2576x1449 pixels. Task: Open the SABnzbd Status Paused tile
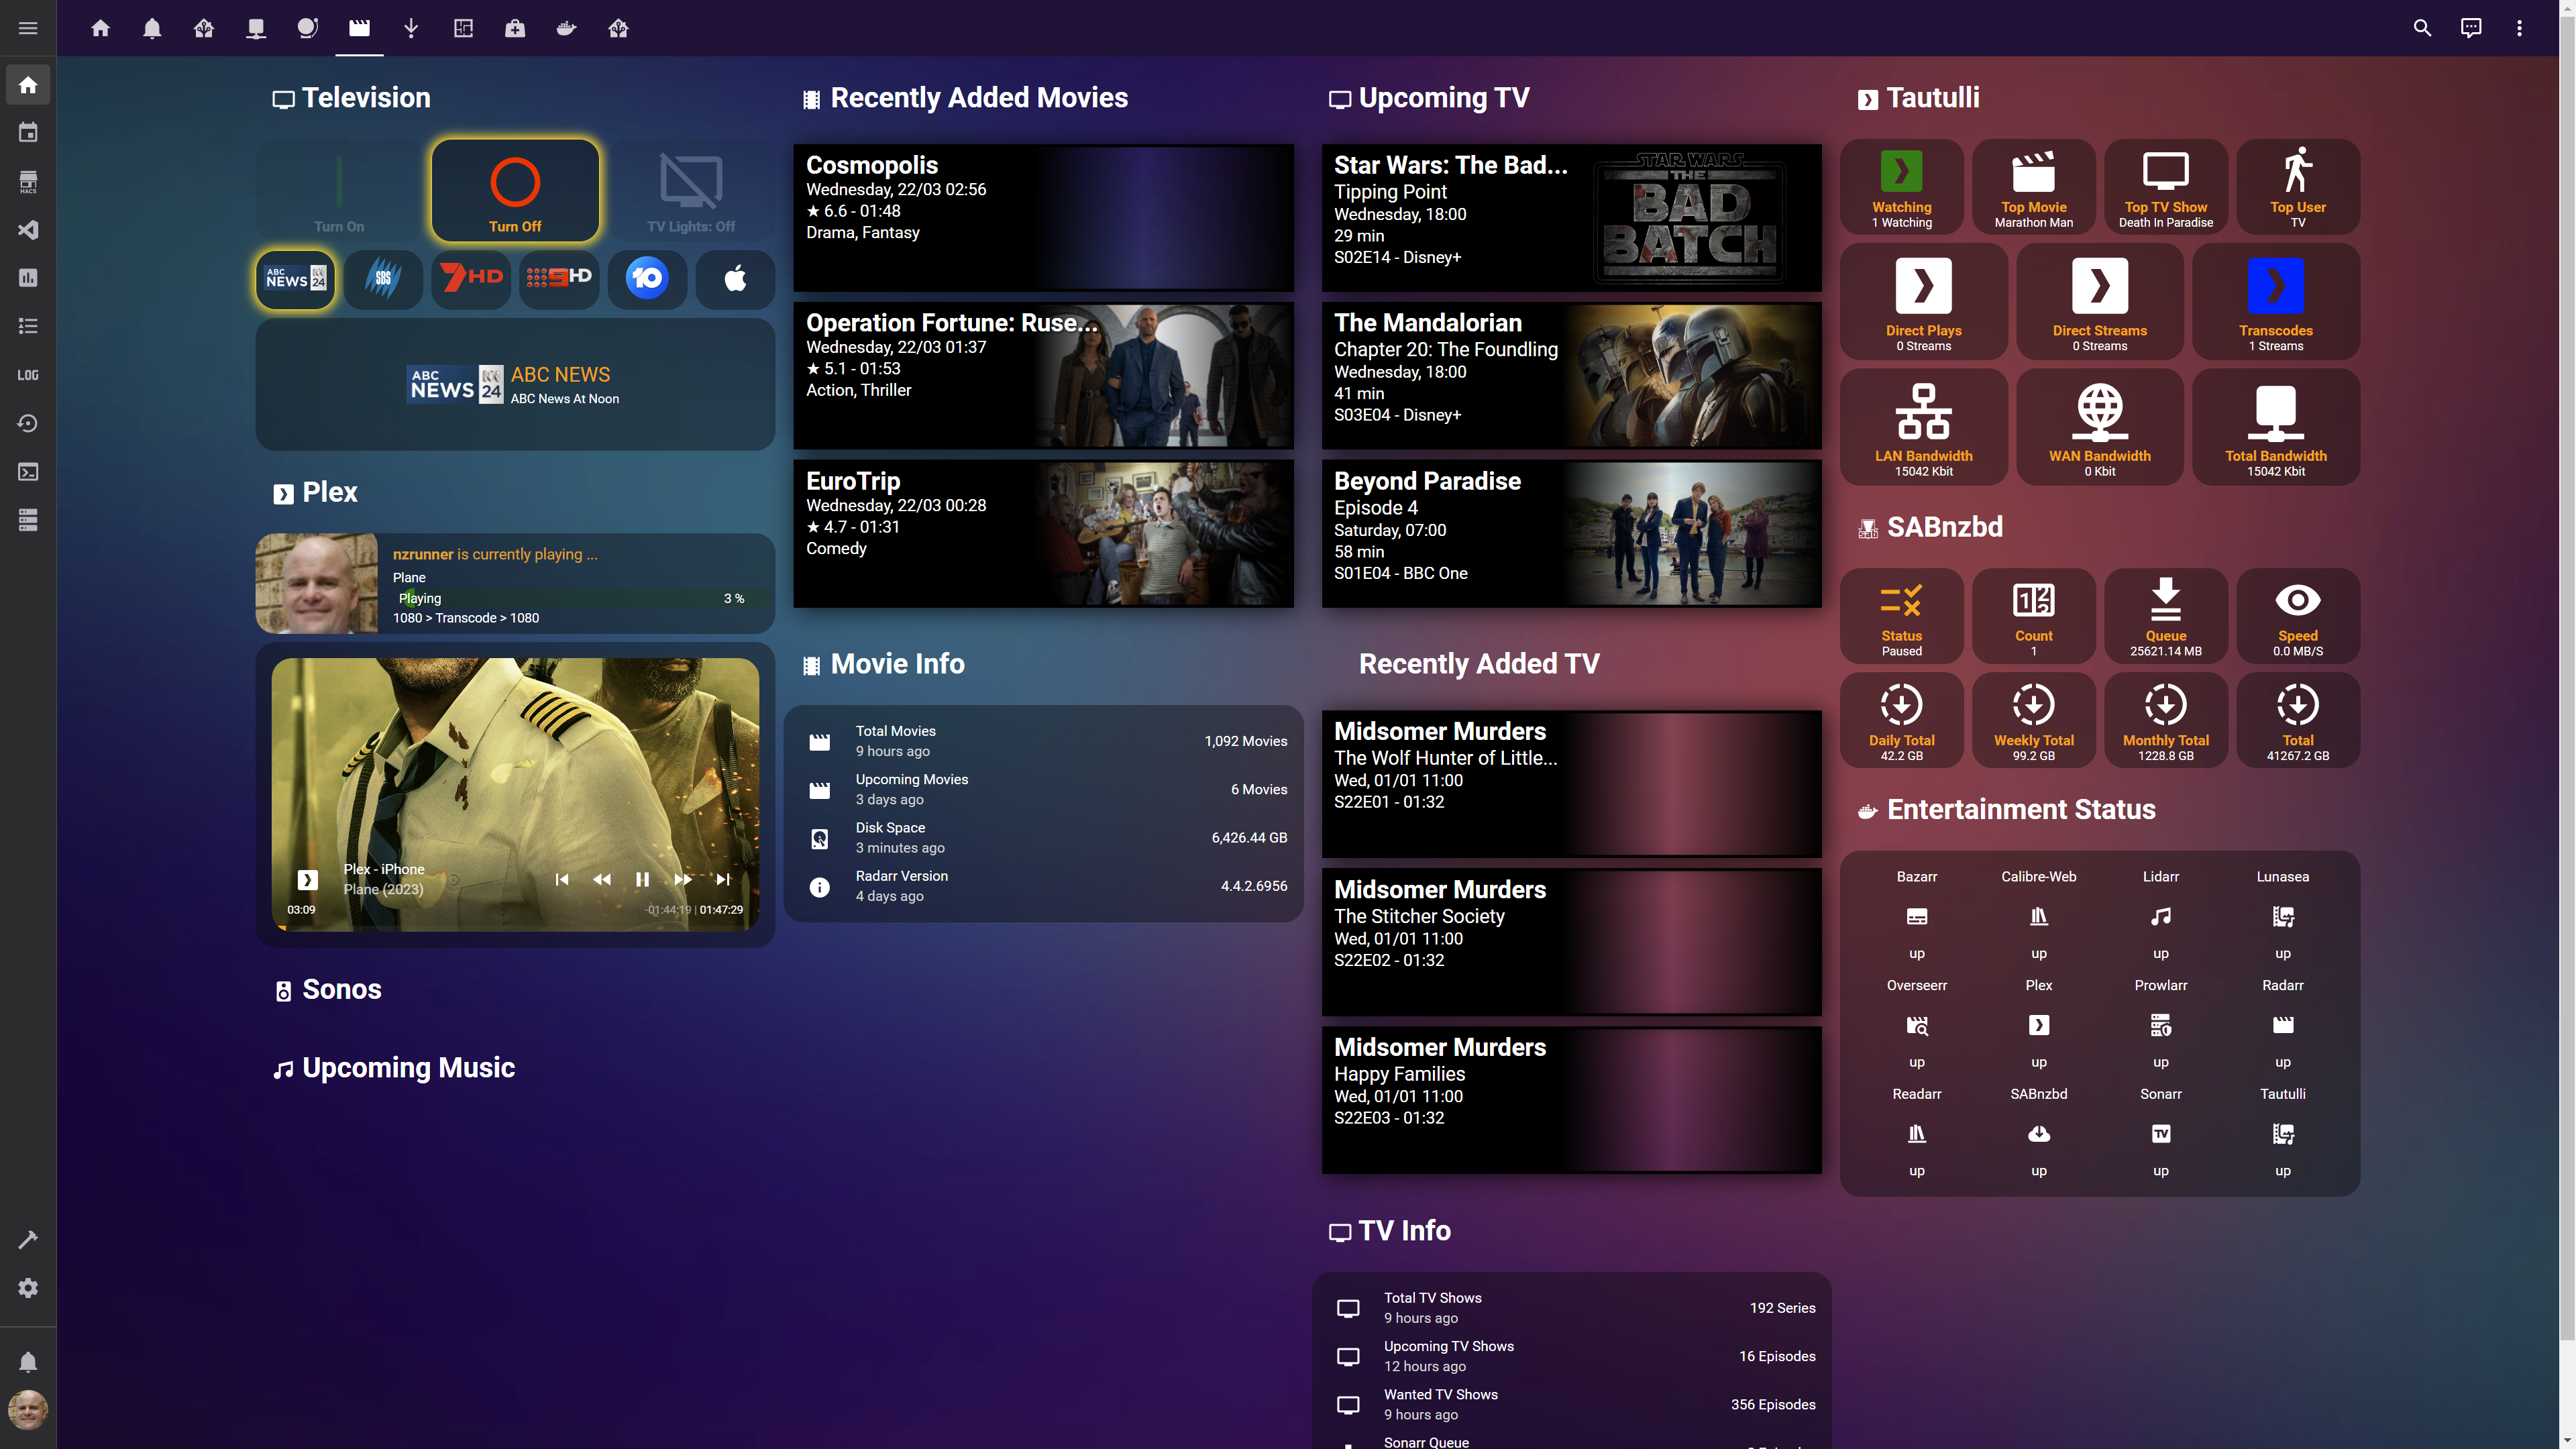1901,615
